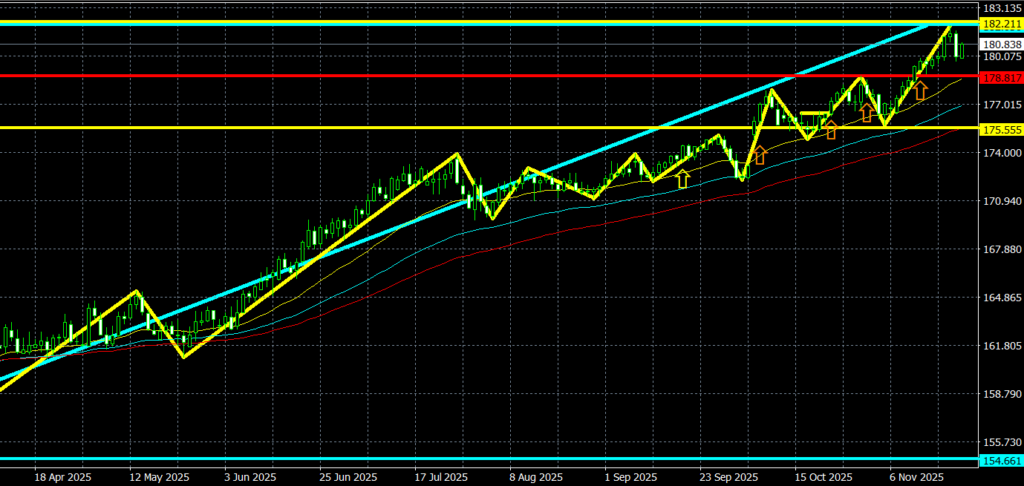Click the yellow 182.211 price label

(x=1001, y=24)
